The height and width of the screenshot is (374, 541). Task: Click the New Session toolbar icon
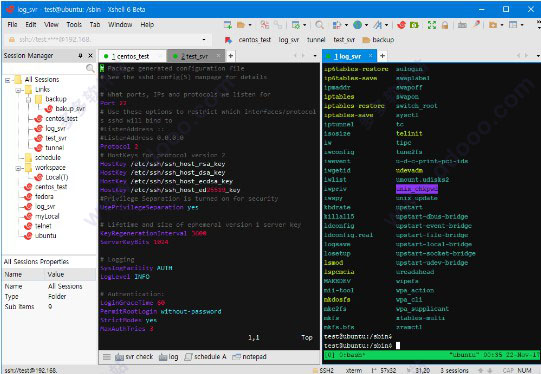(x=228, y=25)
